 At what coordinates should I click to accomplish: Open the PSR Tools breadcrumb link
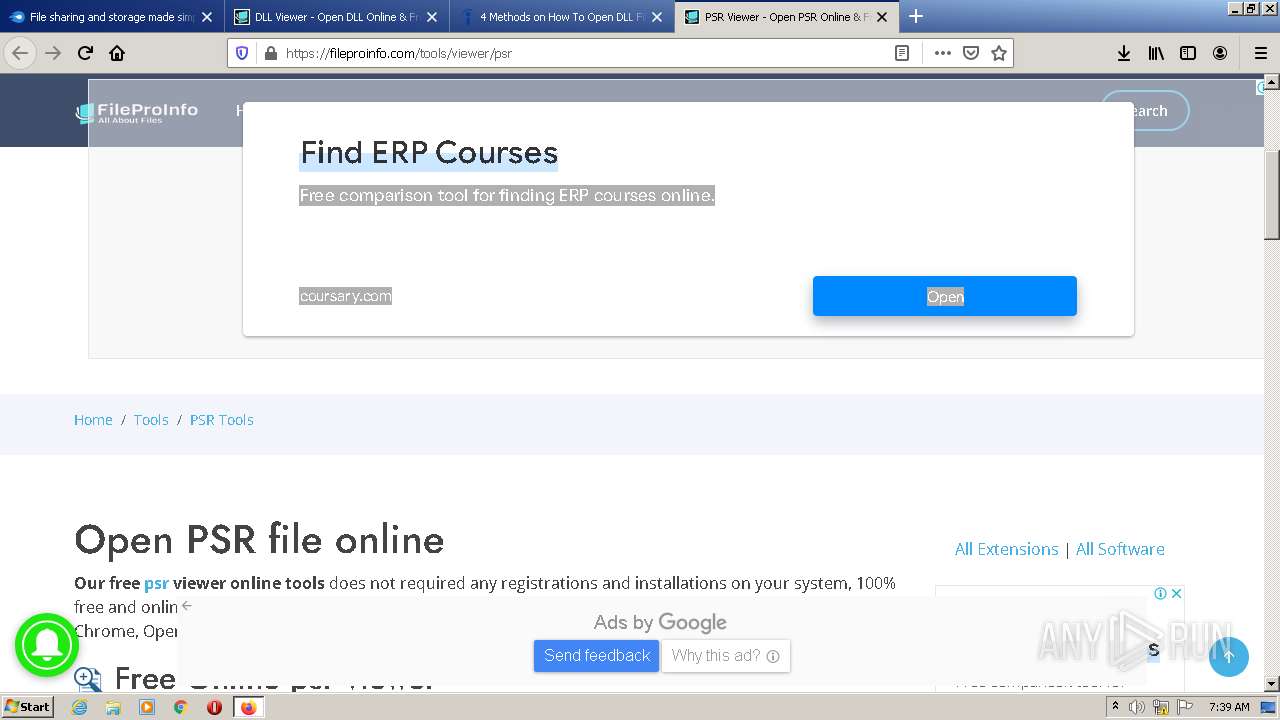coord(221,420)
